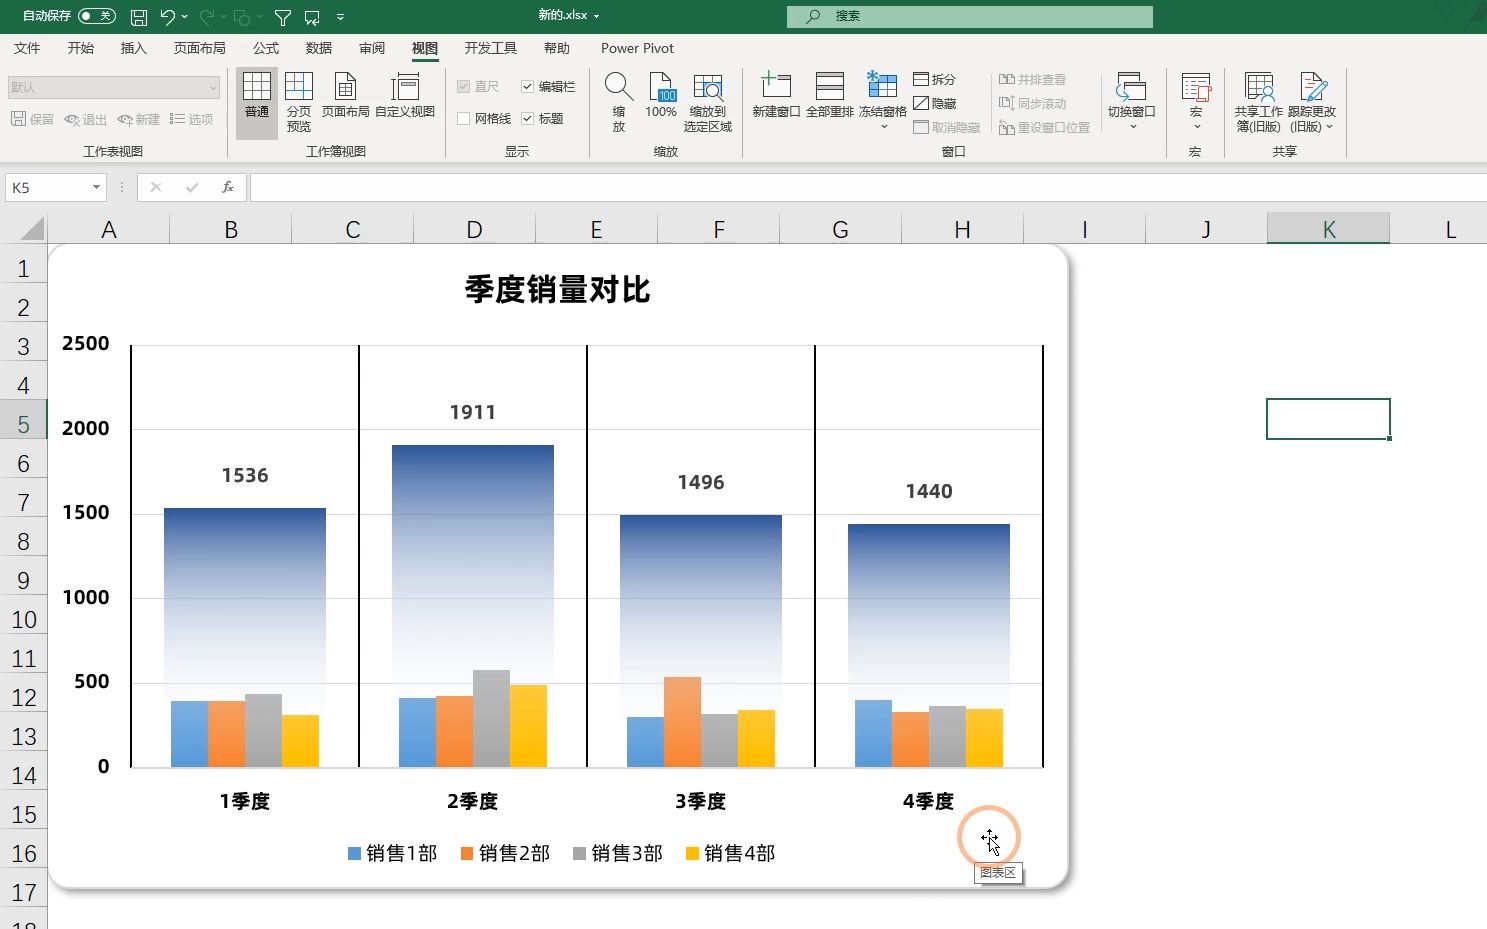Switch to the 开发工具 ribbon tab
This screenshot has height=929, width=1487.
(489, 47)
